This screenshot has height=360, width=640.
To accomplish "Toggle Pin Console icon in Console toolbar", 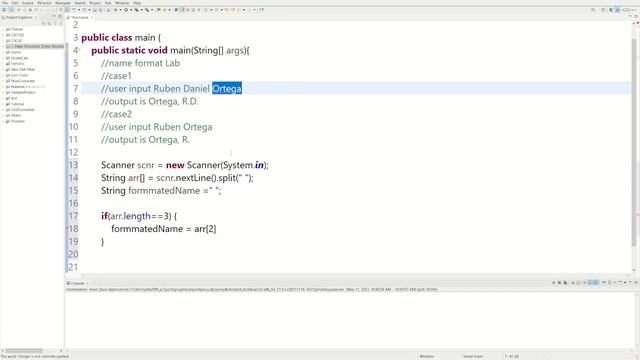I will pos(603,282).
